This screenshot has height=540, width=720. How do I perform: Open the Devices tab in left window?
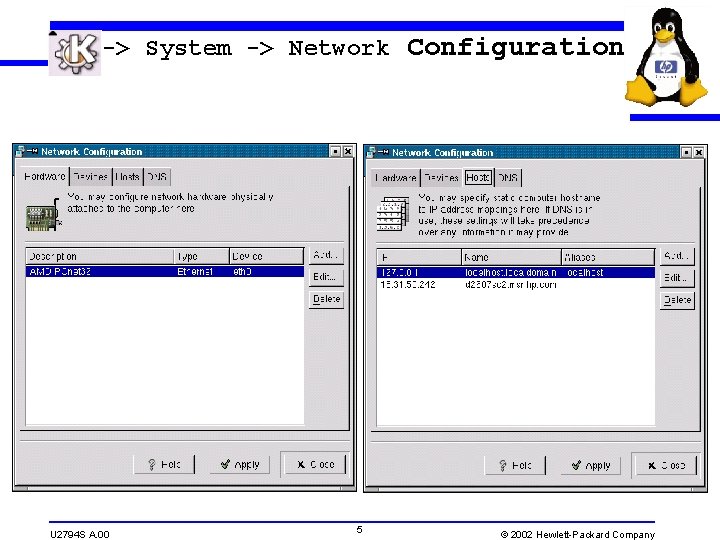pyautogui.click(x=90, y=177)
